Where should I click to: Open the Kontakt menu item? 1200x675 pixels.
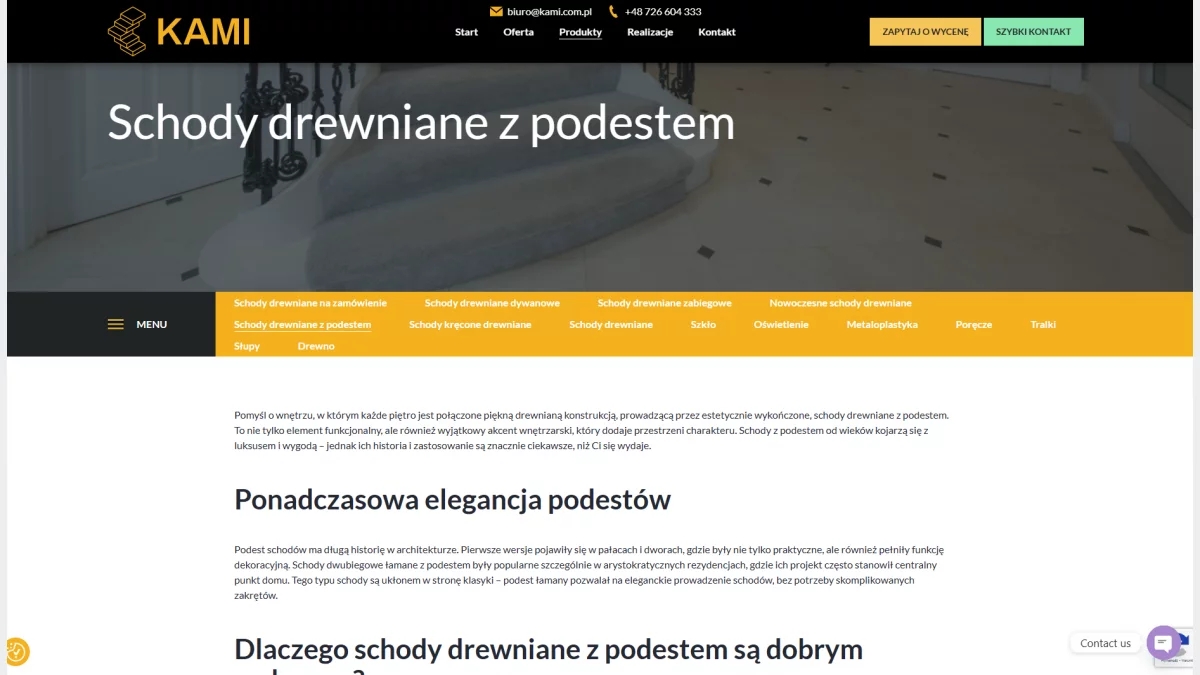coord(717,32)
